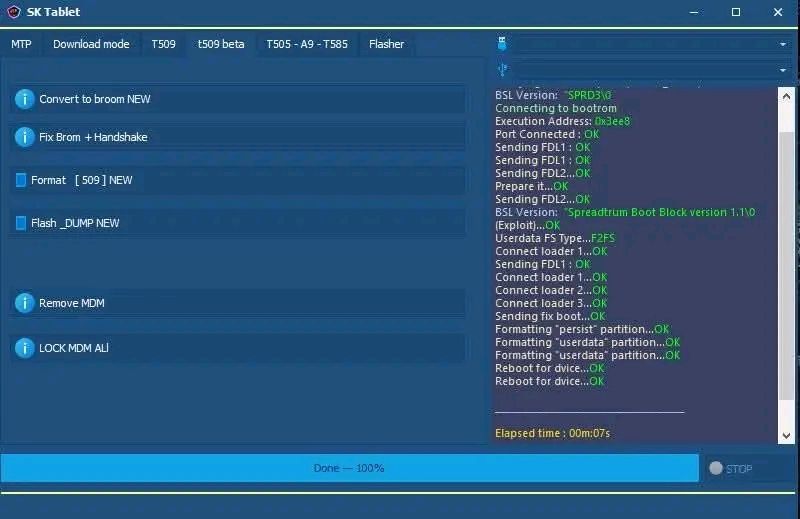800x519 pixels.
Task: Click info icon next to Remove MDM
Action: (x=24, y=303)
